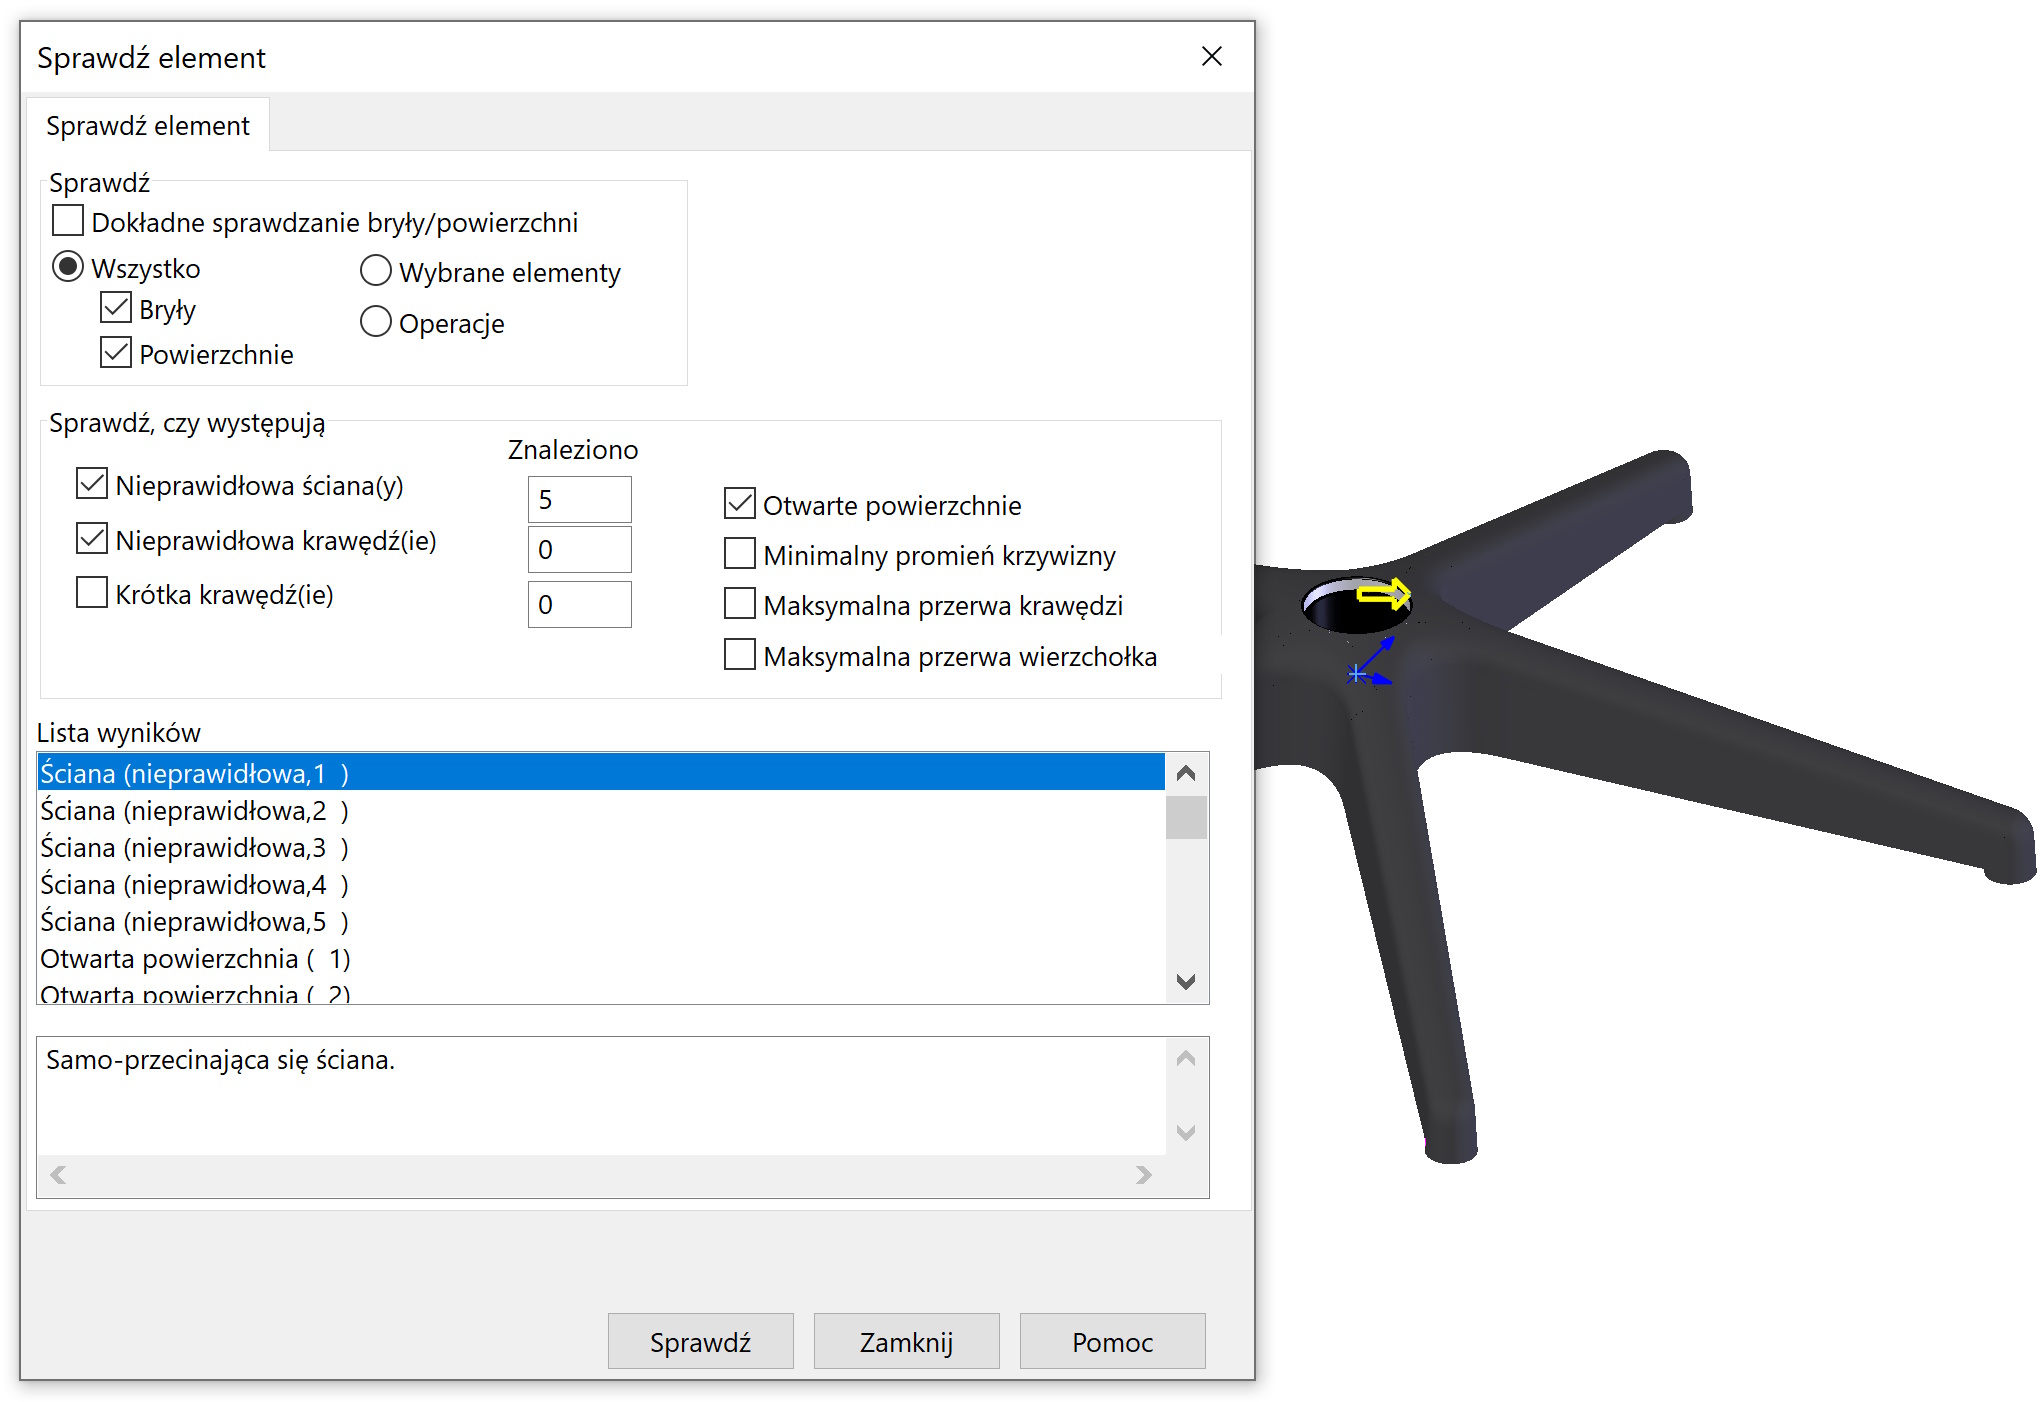The image size is (2041, 1402).
Task: Open help with the Pomoc button
Action: (x=1112, y=1341)
